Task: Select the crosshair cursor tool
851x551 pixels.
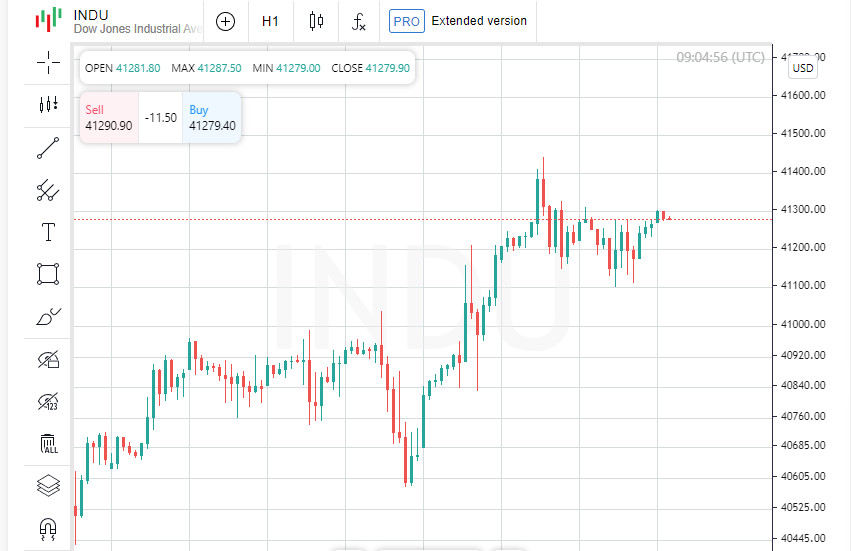Action: point(48,62)
